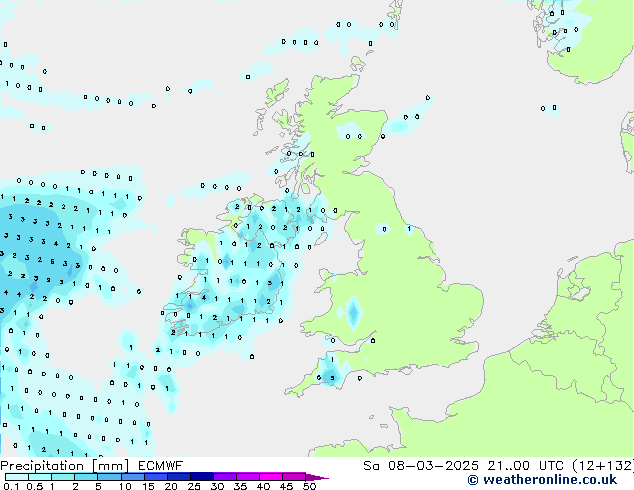Click the legend value '0.5'

[x=35, y=486]
